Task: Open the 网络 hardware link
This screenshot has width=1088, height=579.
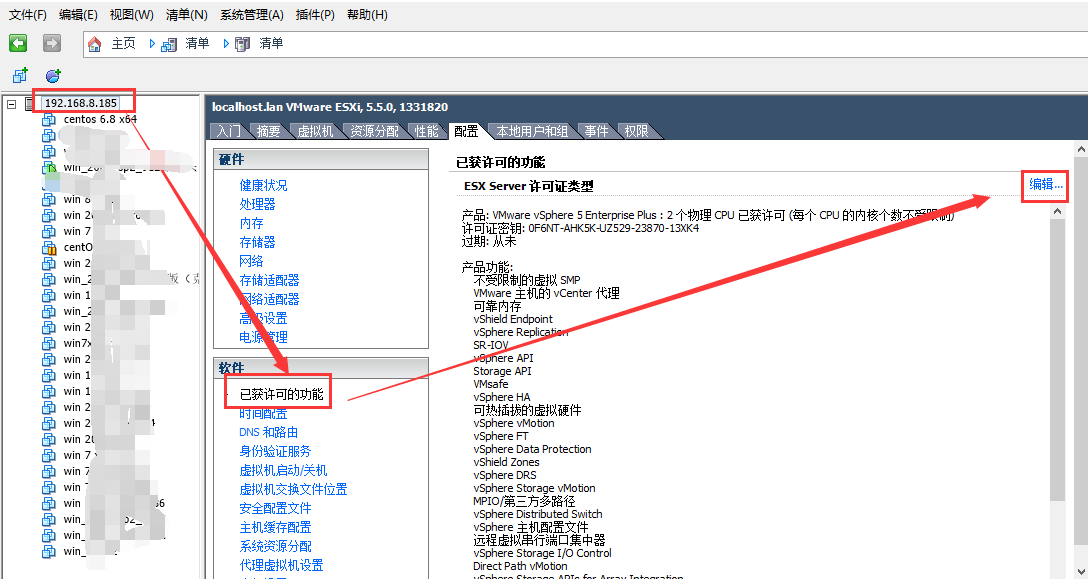Action: click(x=251, y=261)
